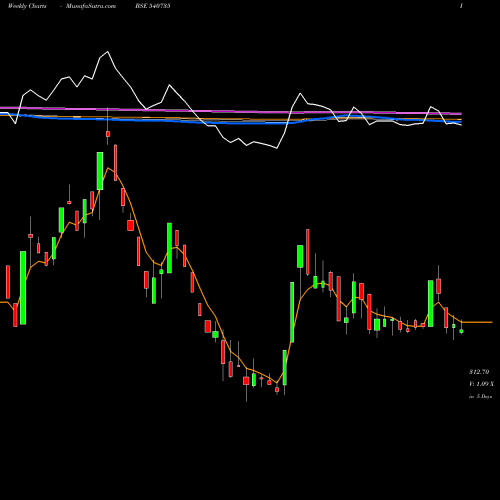The width and height of the screenshot is (500, 500).
Task: Click the 'MunafaSutra.com' label
Action: point(91,6)
